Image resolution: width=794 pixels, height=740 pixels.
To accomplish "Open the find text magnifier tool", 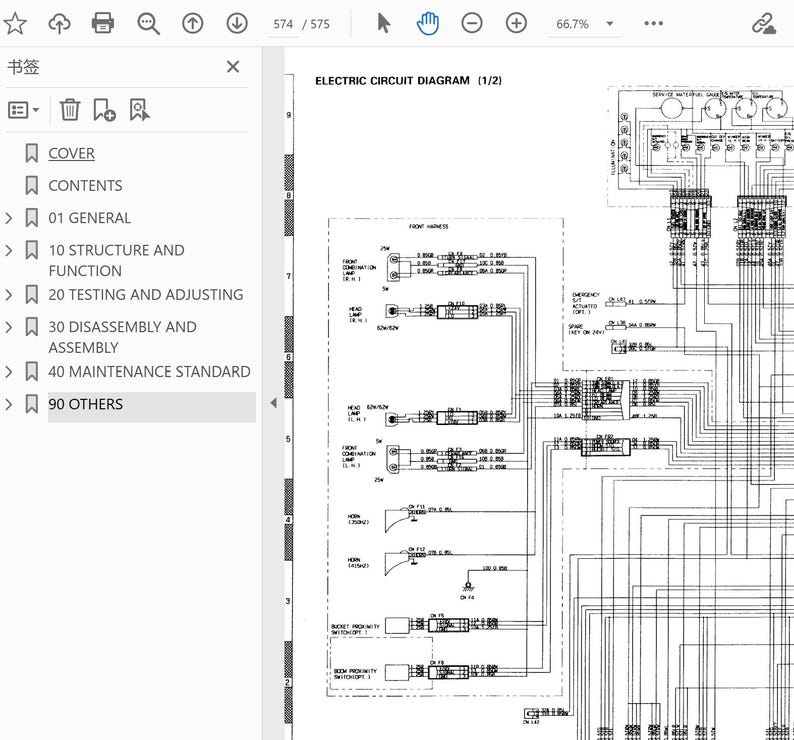I will coord(148,24).
